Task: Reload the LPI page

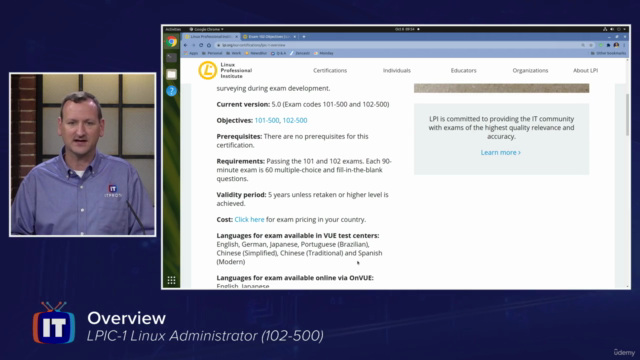Action: tap(201, 45)
